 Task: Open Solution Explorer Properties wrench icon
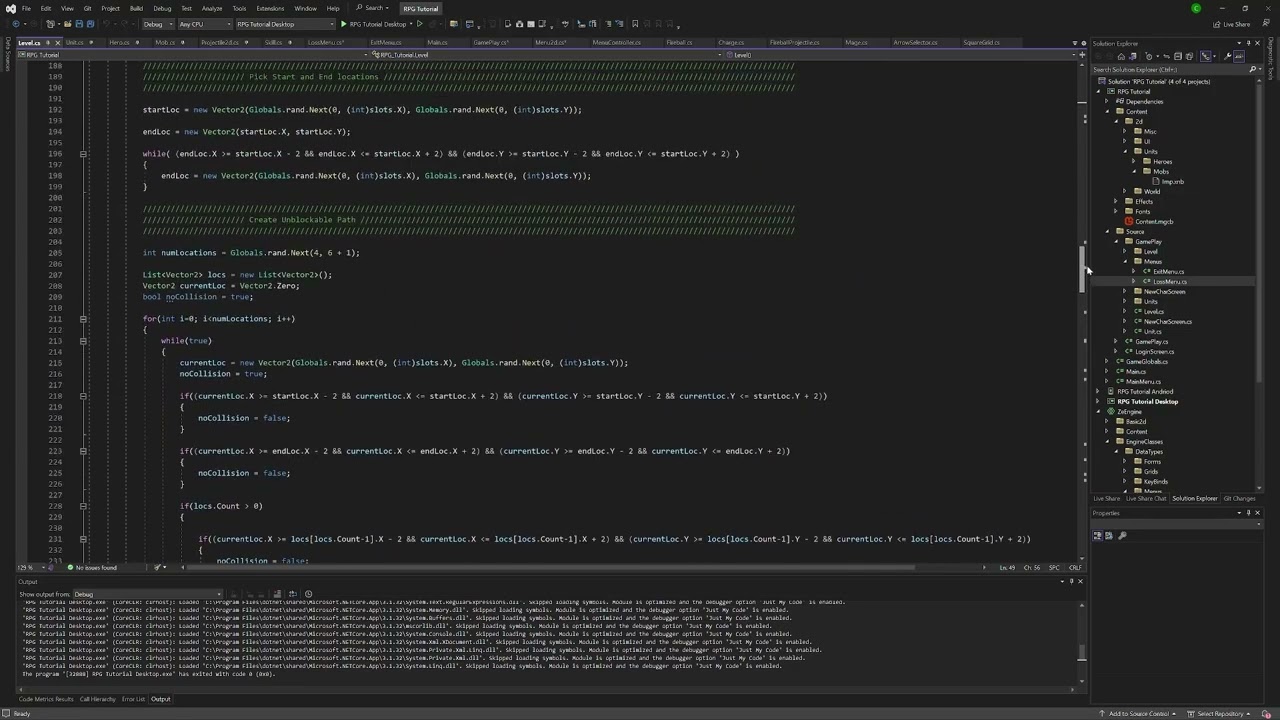click(1227, 57)
